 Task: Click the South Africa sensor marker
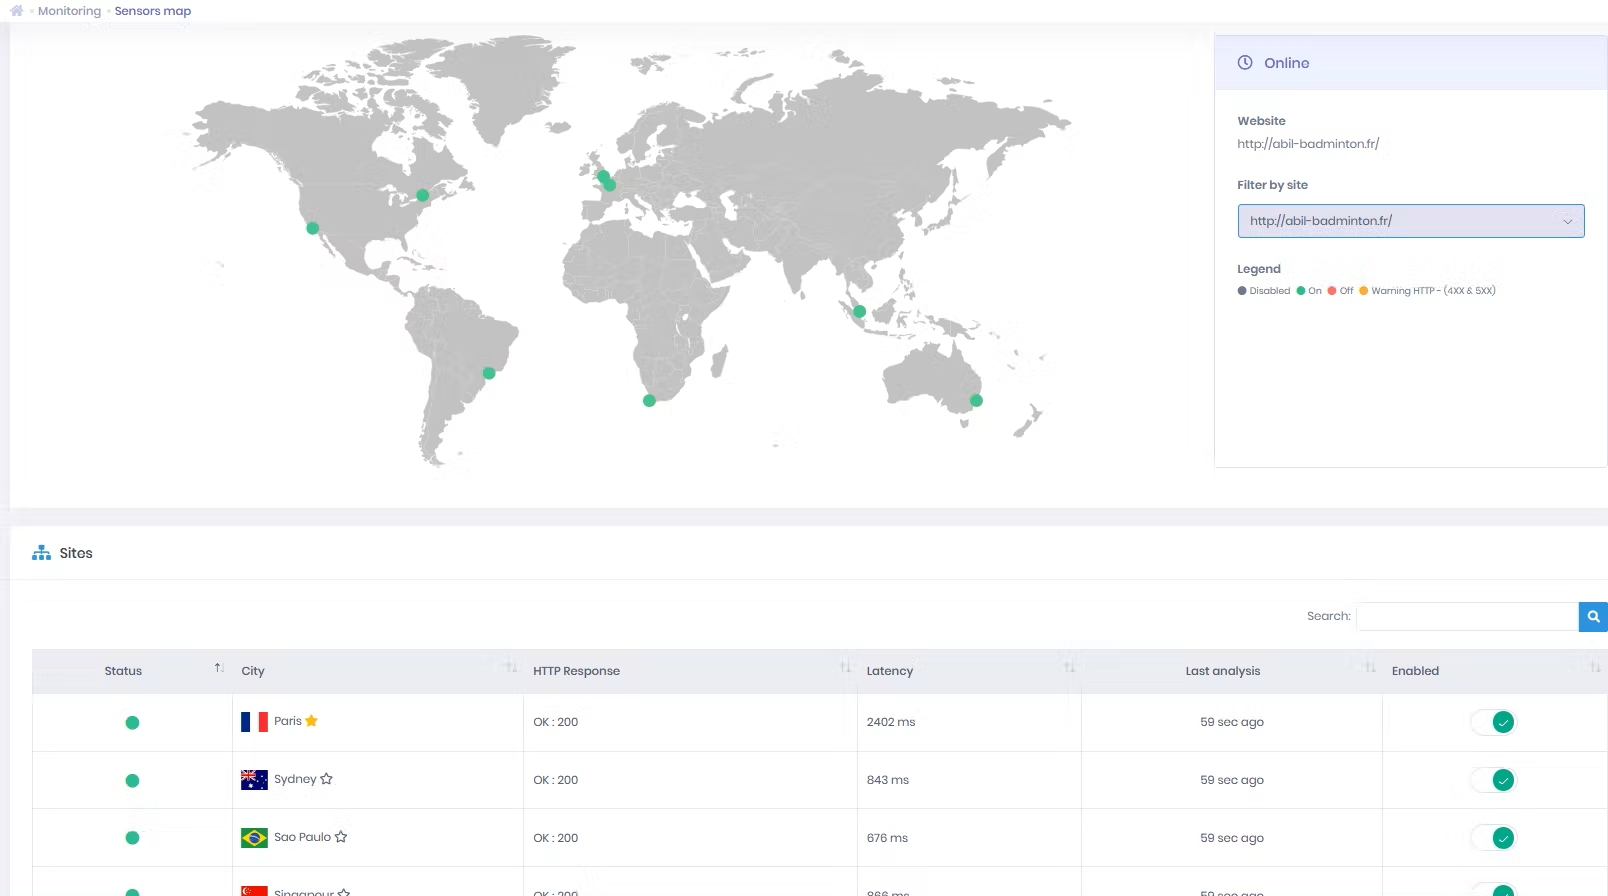(649, 401)
